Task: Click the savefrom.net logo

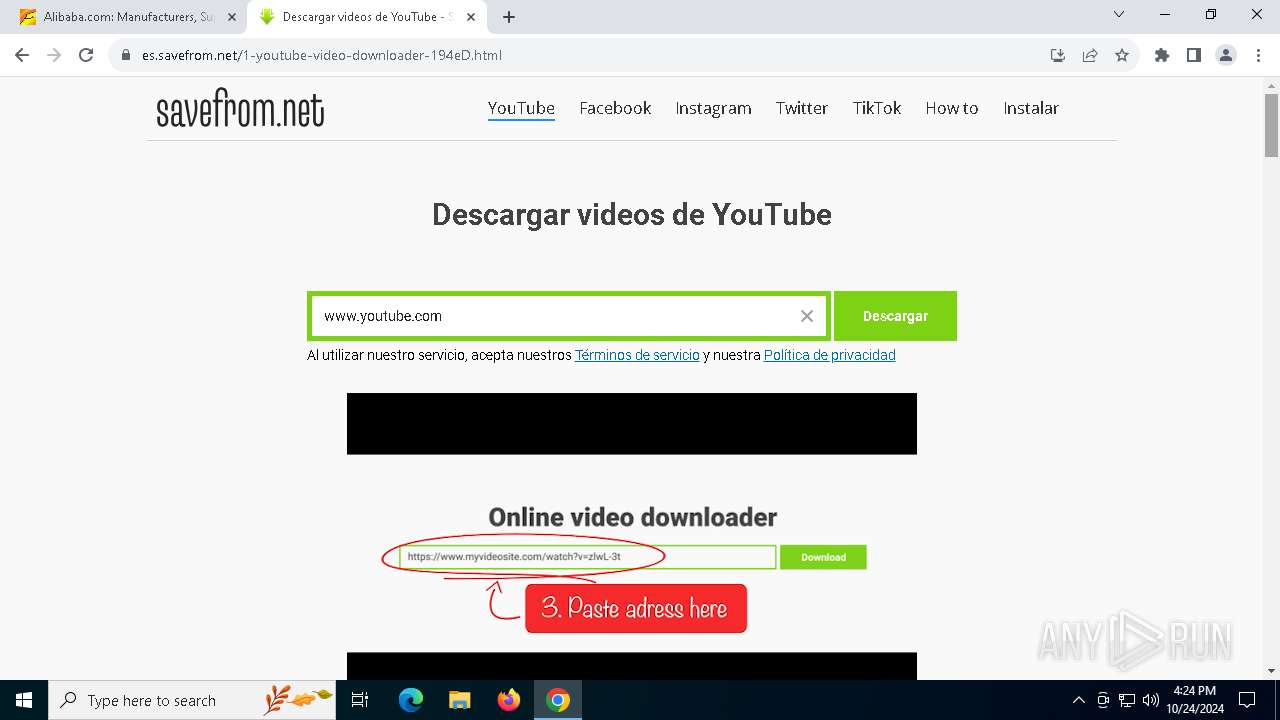Action: [240, 110]
